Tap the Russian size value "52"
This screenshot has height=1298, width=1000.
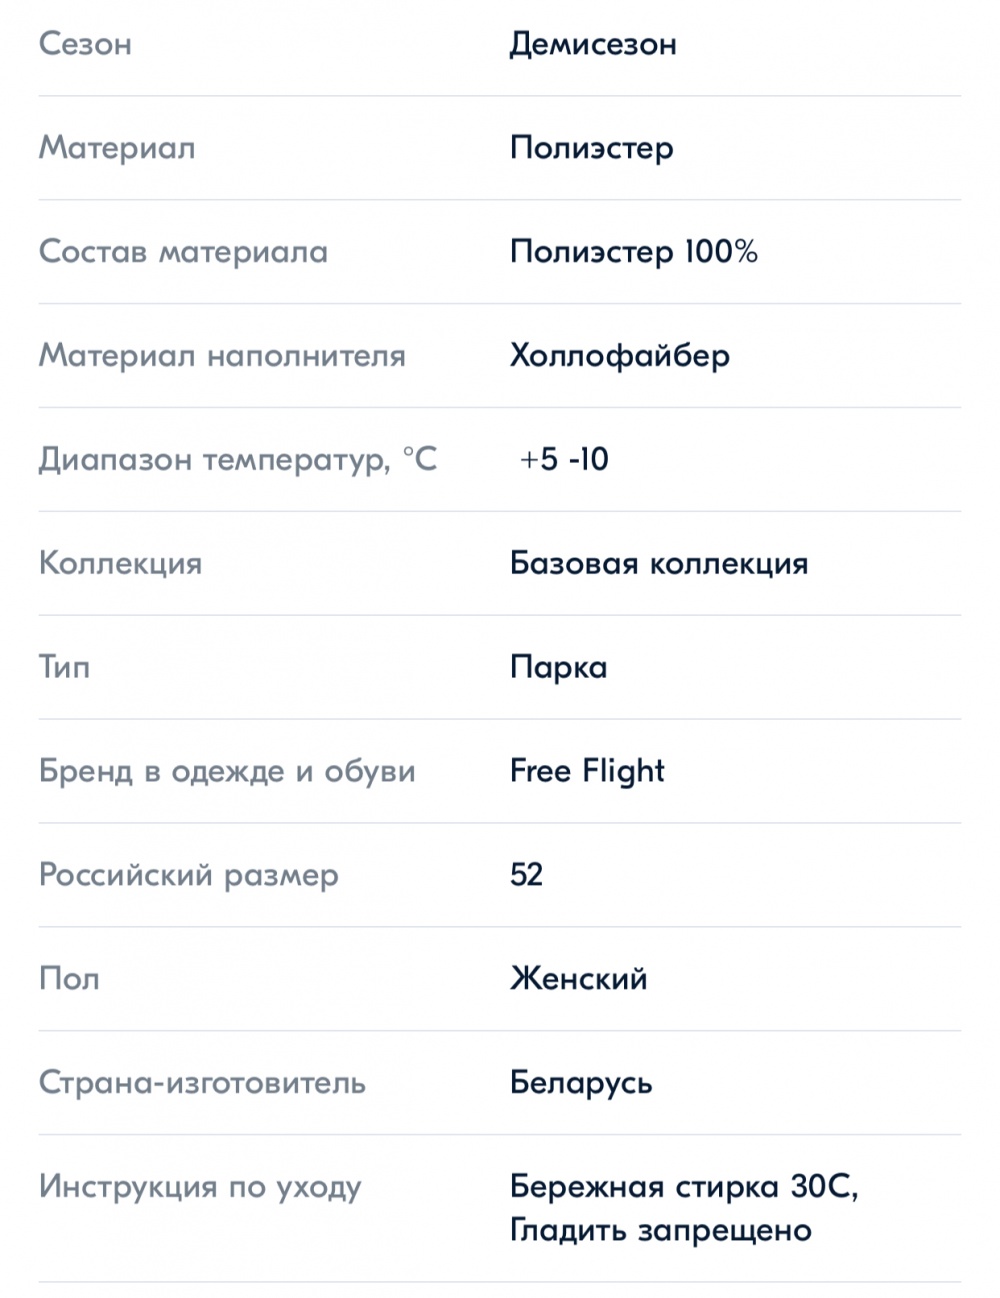pos(526,875)
